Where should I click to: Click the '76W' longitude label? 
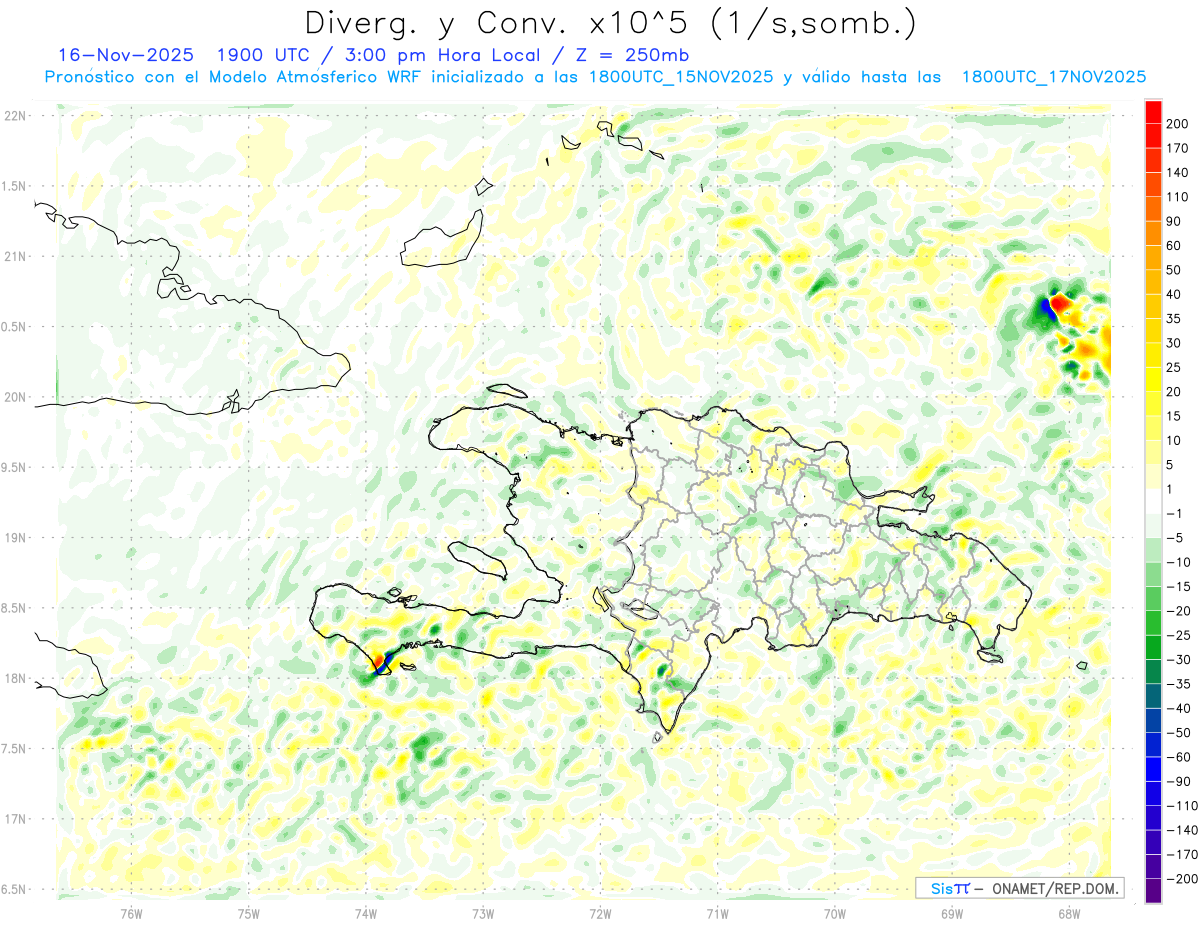(x=131, y=913)
